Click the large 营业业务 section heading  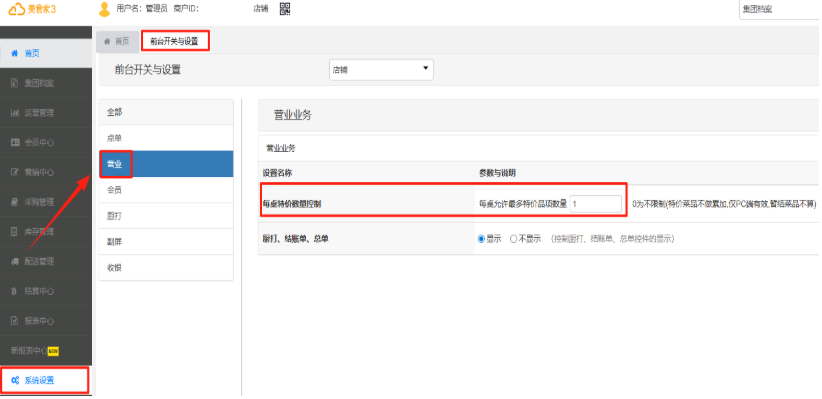(293, 115)
